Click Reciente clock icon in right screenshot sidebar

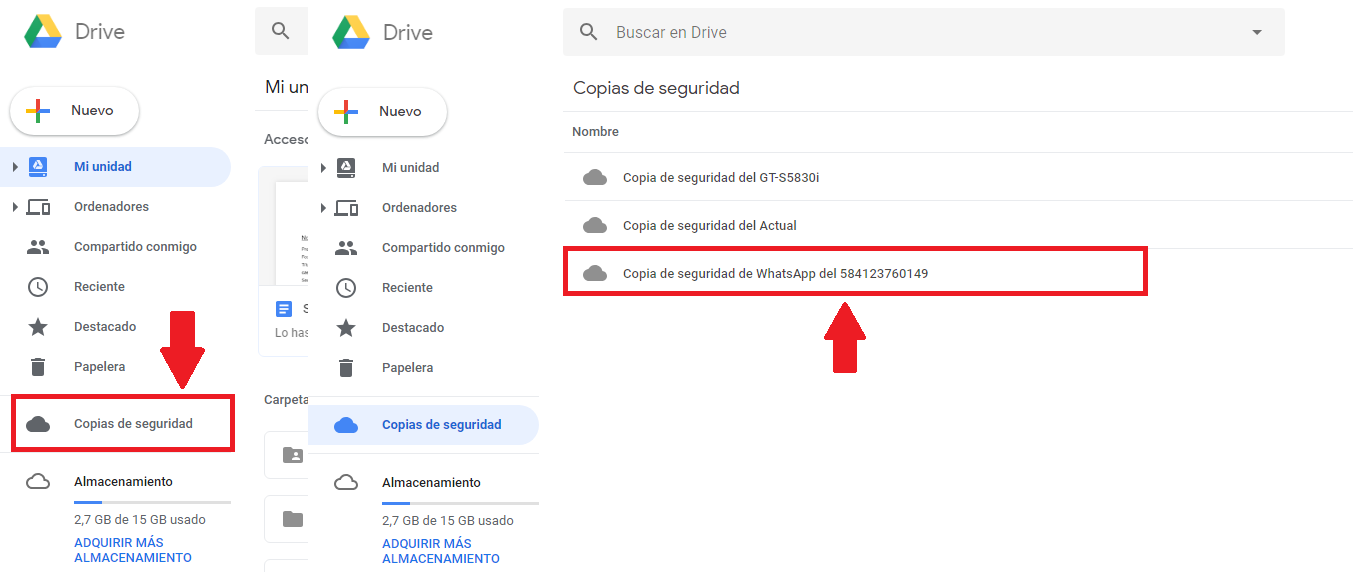346,288
